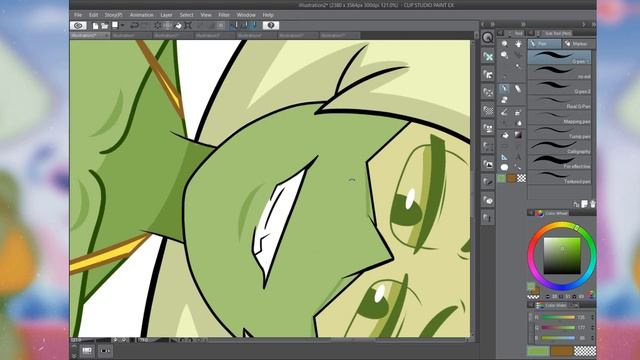Open the Animation menu

(142, 15)
